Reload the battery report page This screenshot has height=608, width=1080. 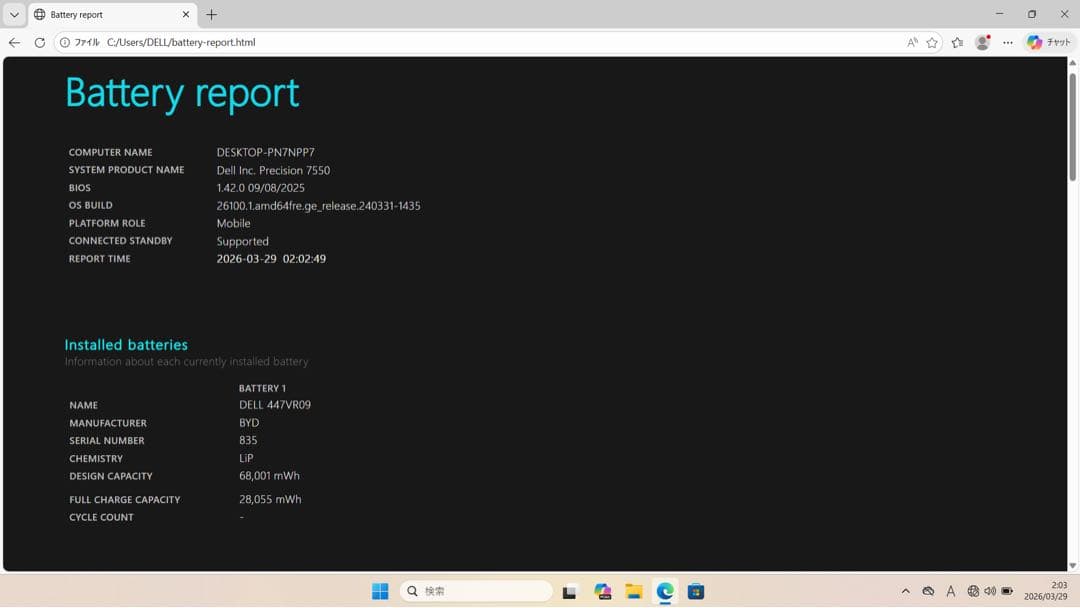[40, 43]
